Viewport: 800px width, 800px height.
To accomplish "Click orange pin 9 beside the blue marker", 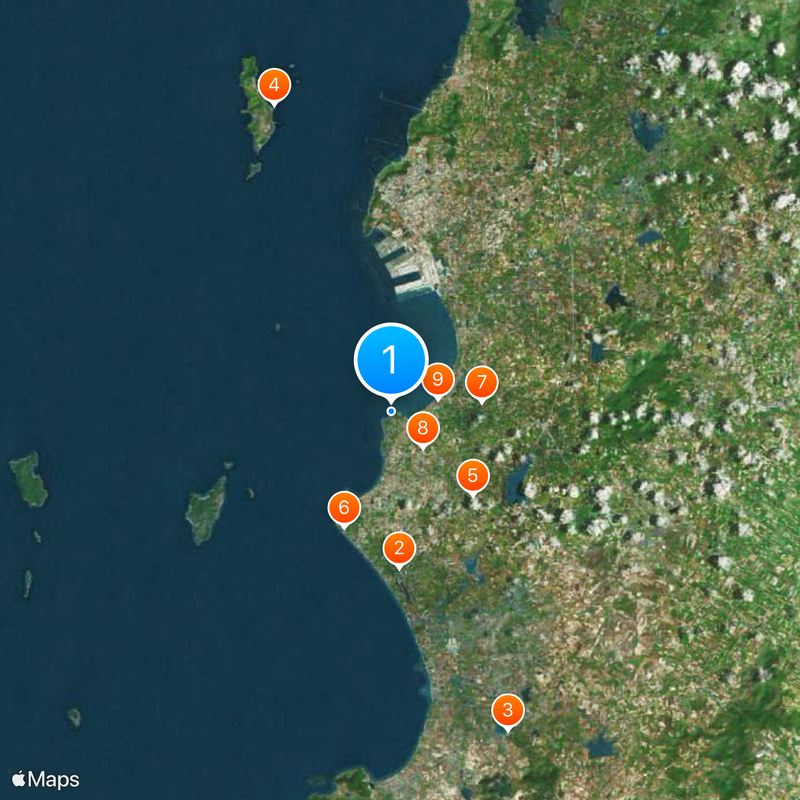I will pos(438,380).
